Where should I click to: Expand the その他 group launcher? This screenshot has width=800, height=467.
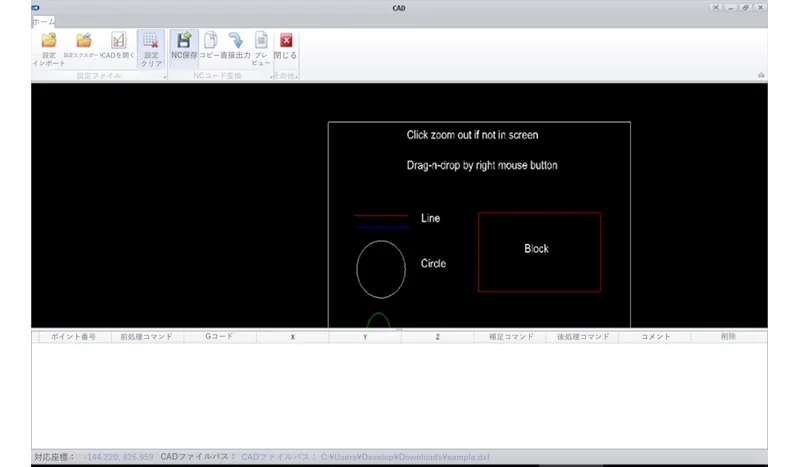tap(296, 77)
